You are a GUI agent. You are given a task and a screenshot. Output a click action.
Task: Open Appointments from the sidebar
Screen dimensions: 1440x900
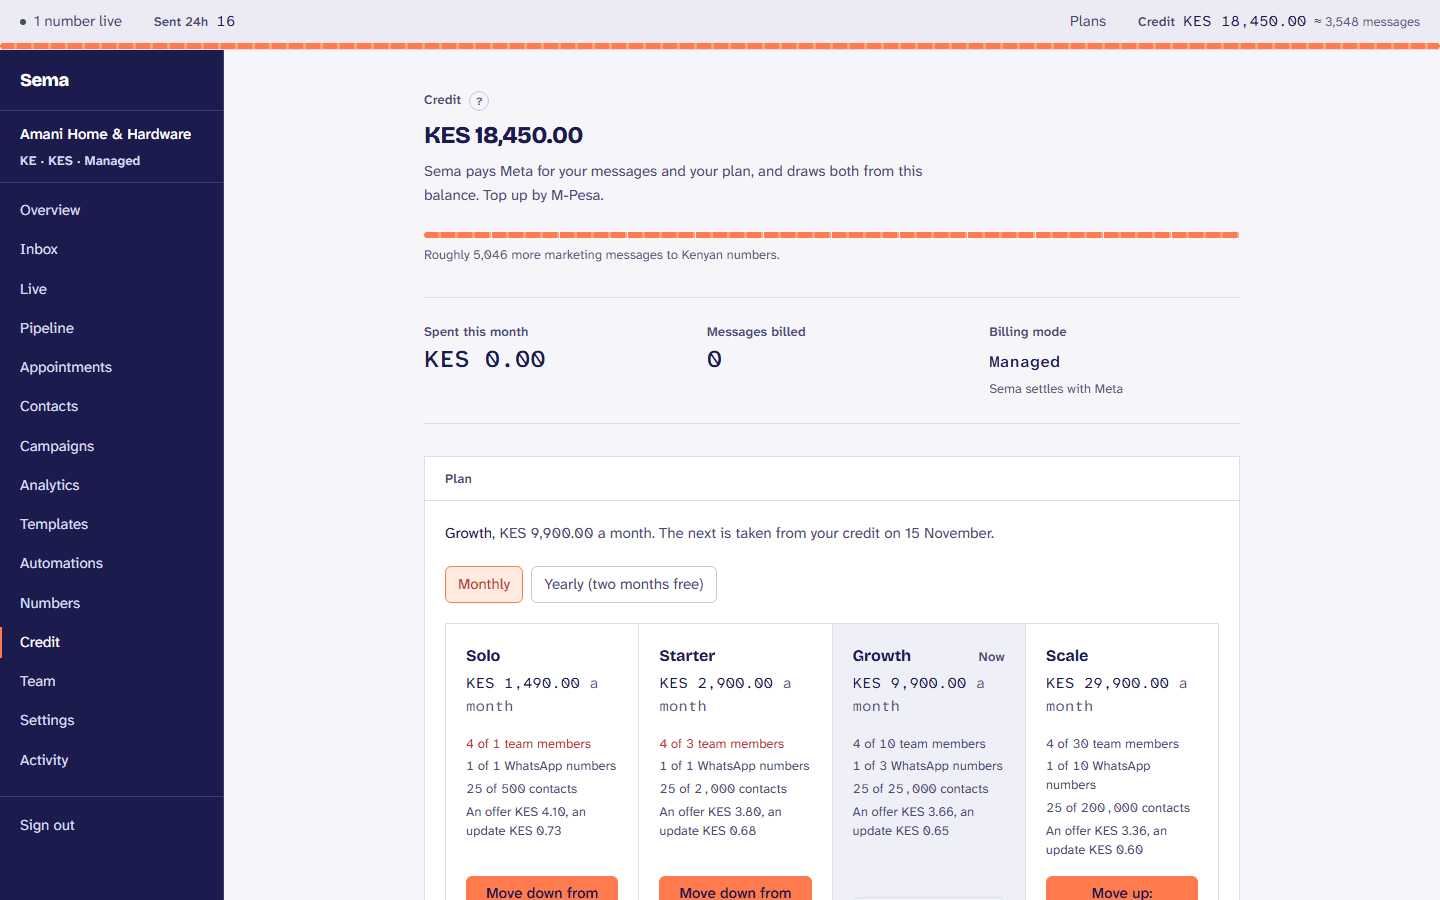click(x=66, y=367)
